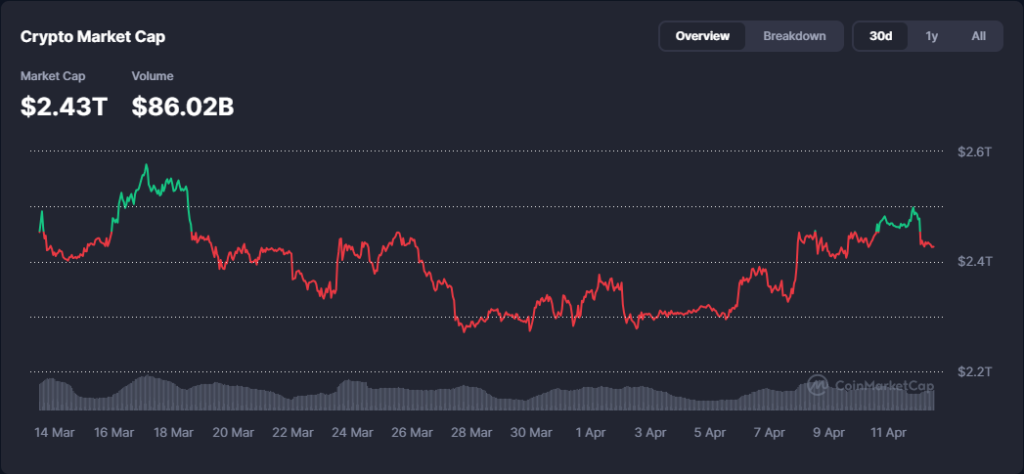This screenshot has height=474, width=1024.
Task: Click the CoinMarketCap watermark text
Action: (x=881, y=386)
